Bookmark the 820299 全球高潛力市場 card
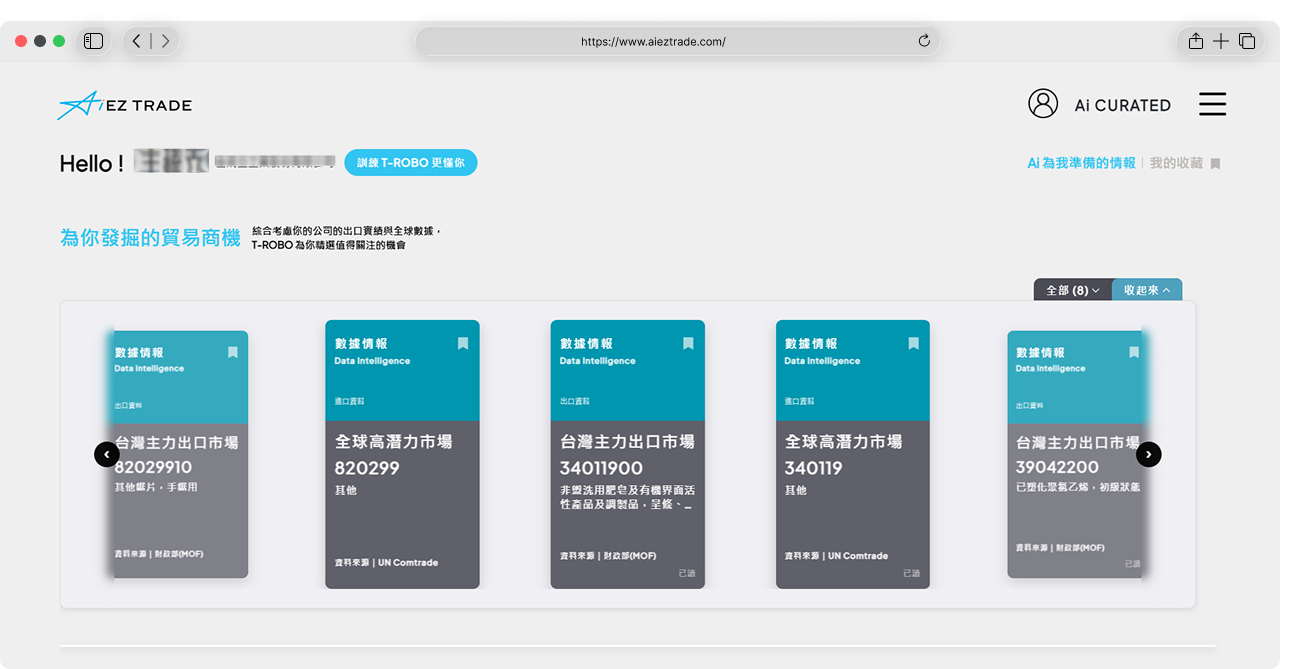 coord(463,343)
